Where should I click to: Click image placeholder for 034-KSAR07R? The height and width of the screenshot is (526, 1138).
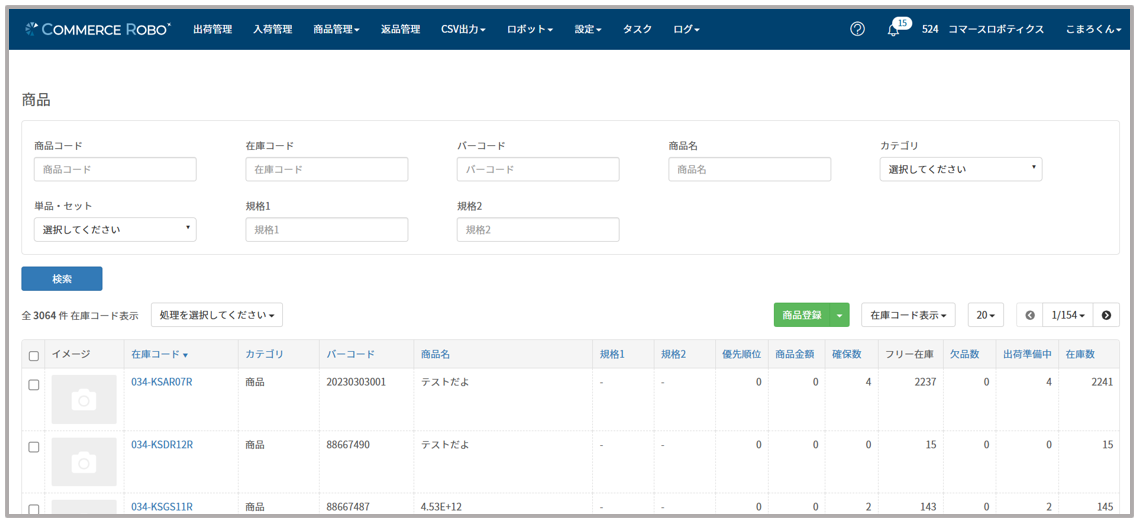[84, 399]
